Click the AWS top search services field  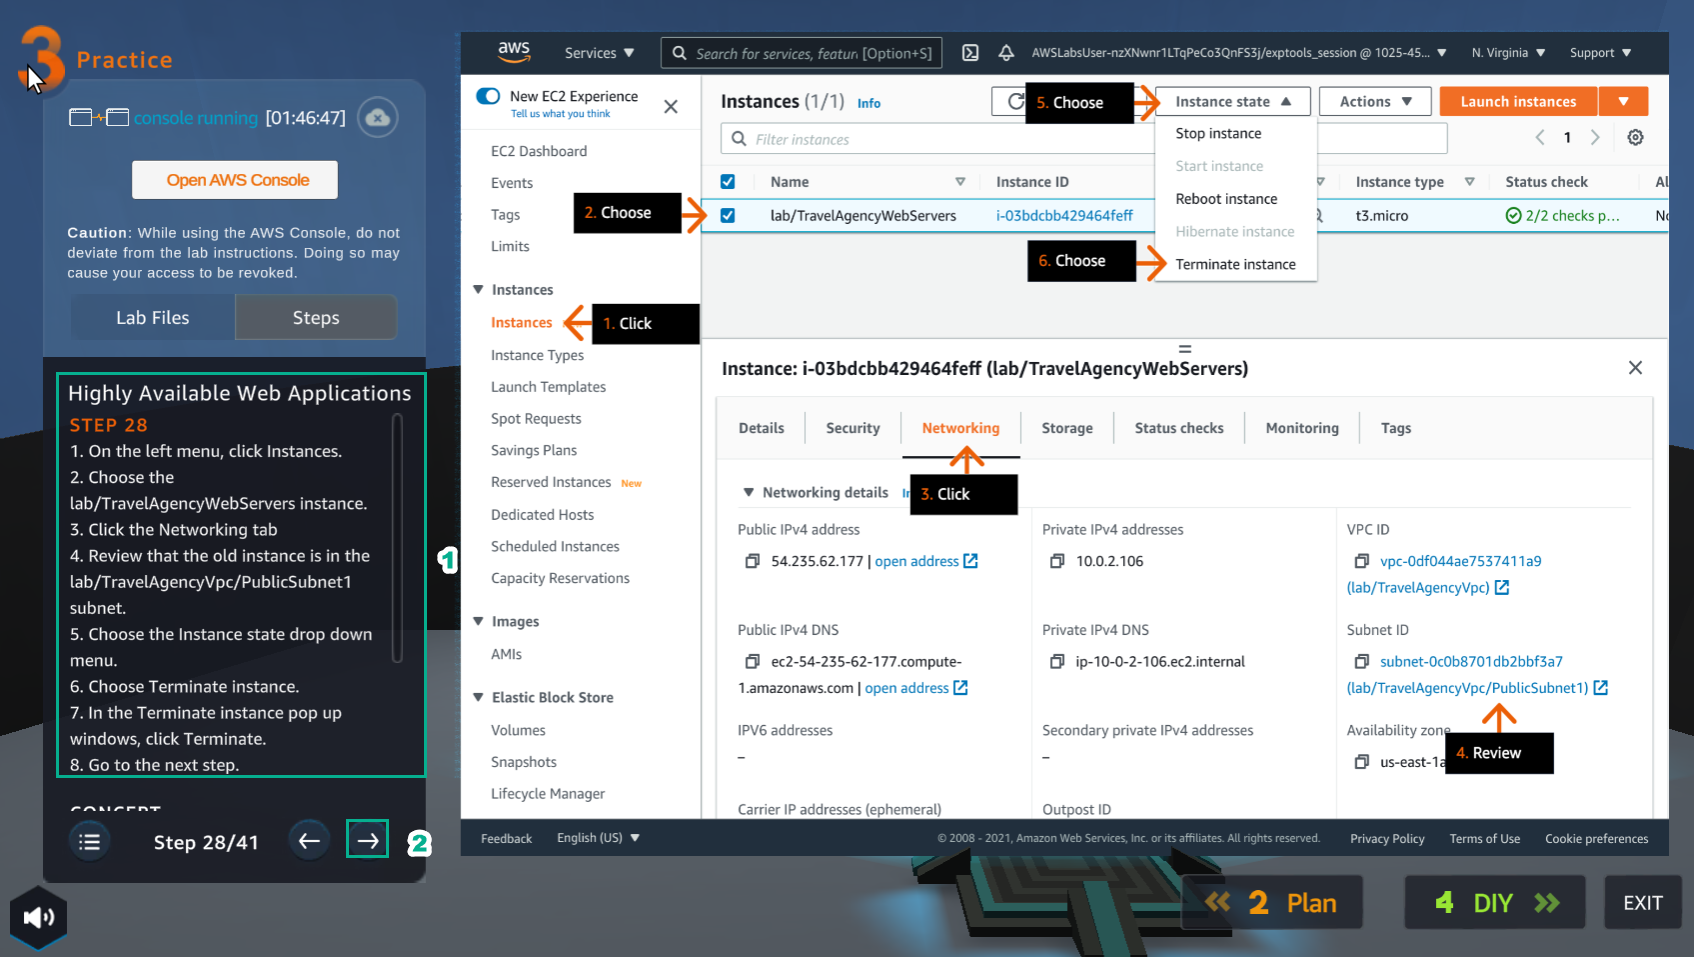(x=801, y=53)
